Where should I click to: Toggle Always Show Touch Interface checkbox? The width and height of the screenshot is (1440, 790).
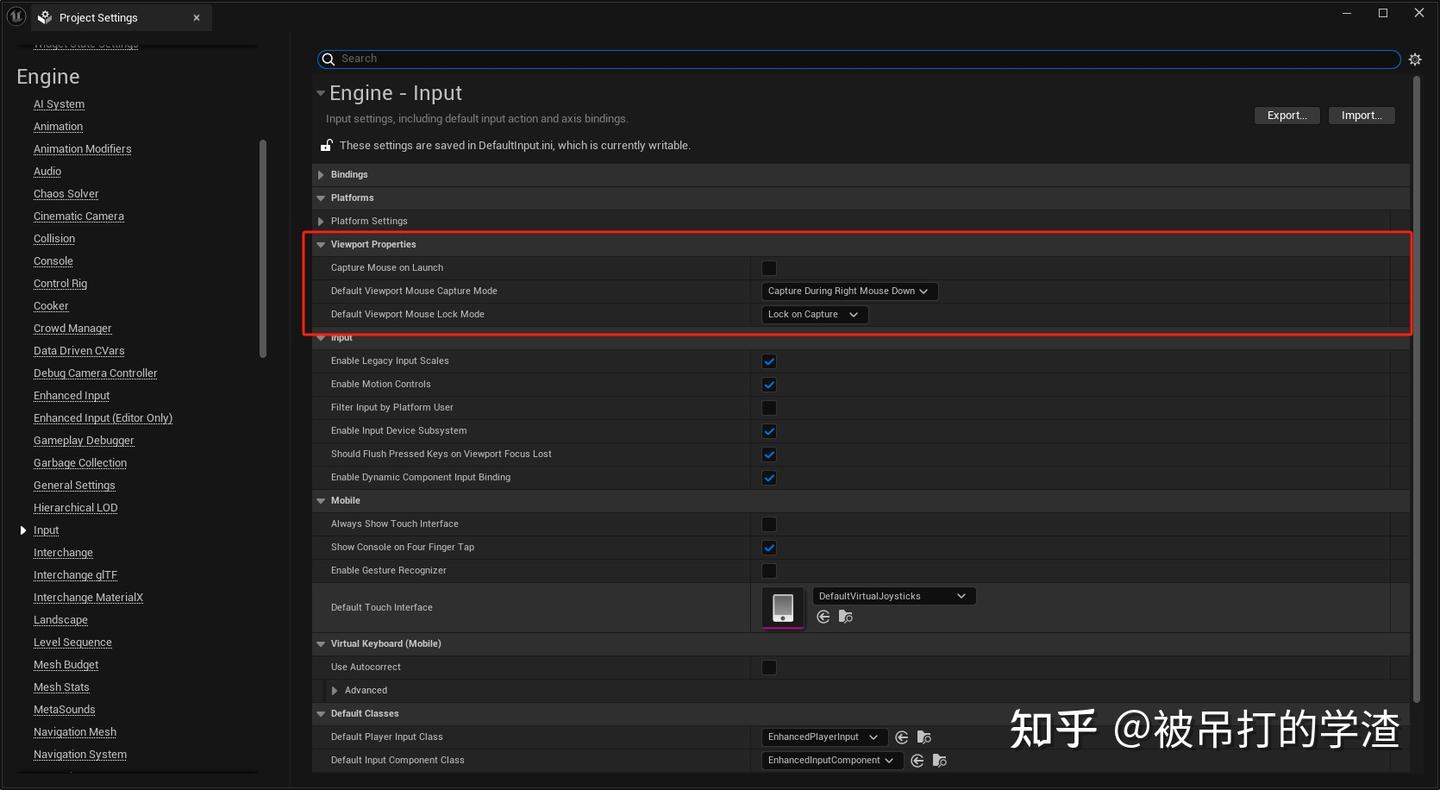(769, 524)
